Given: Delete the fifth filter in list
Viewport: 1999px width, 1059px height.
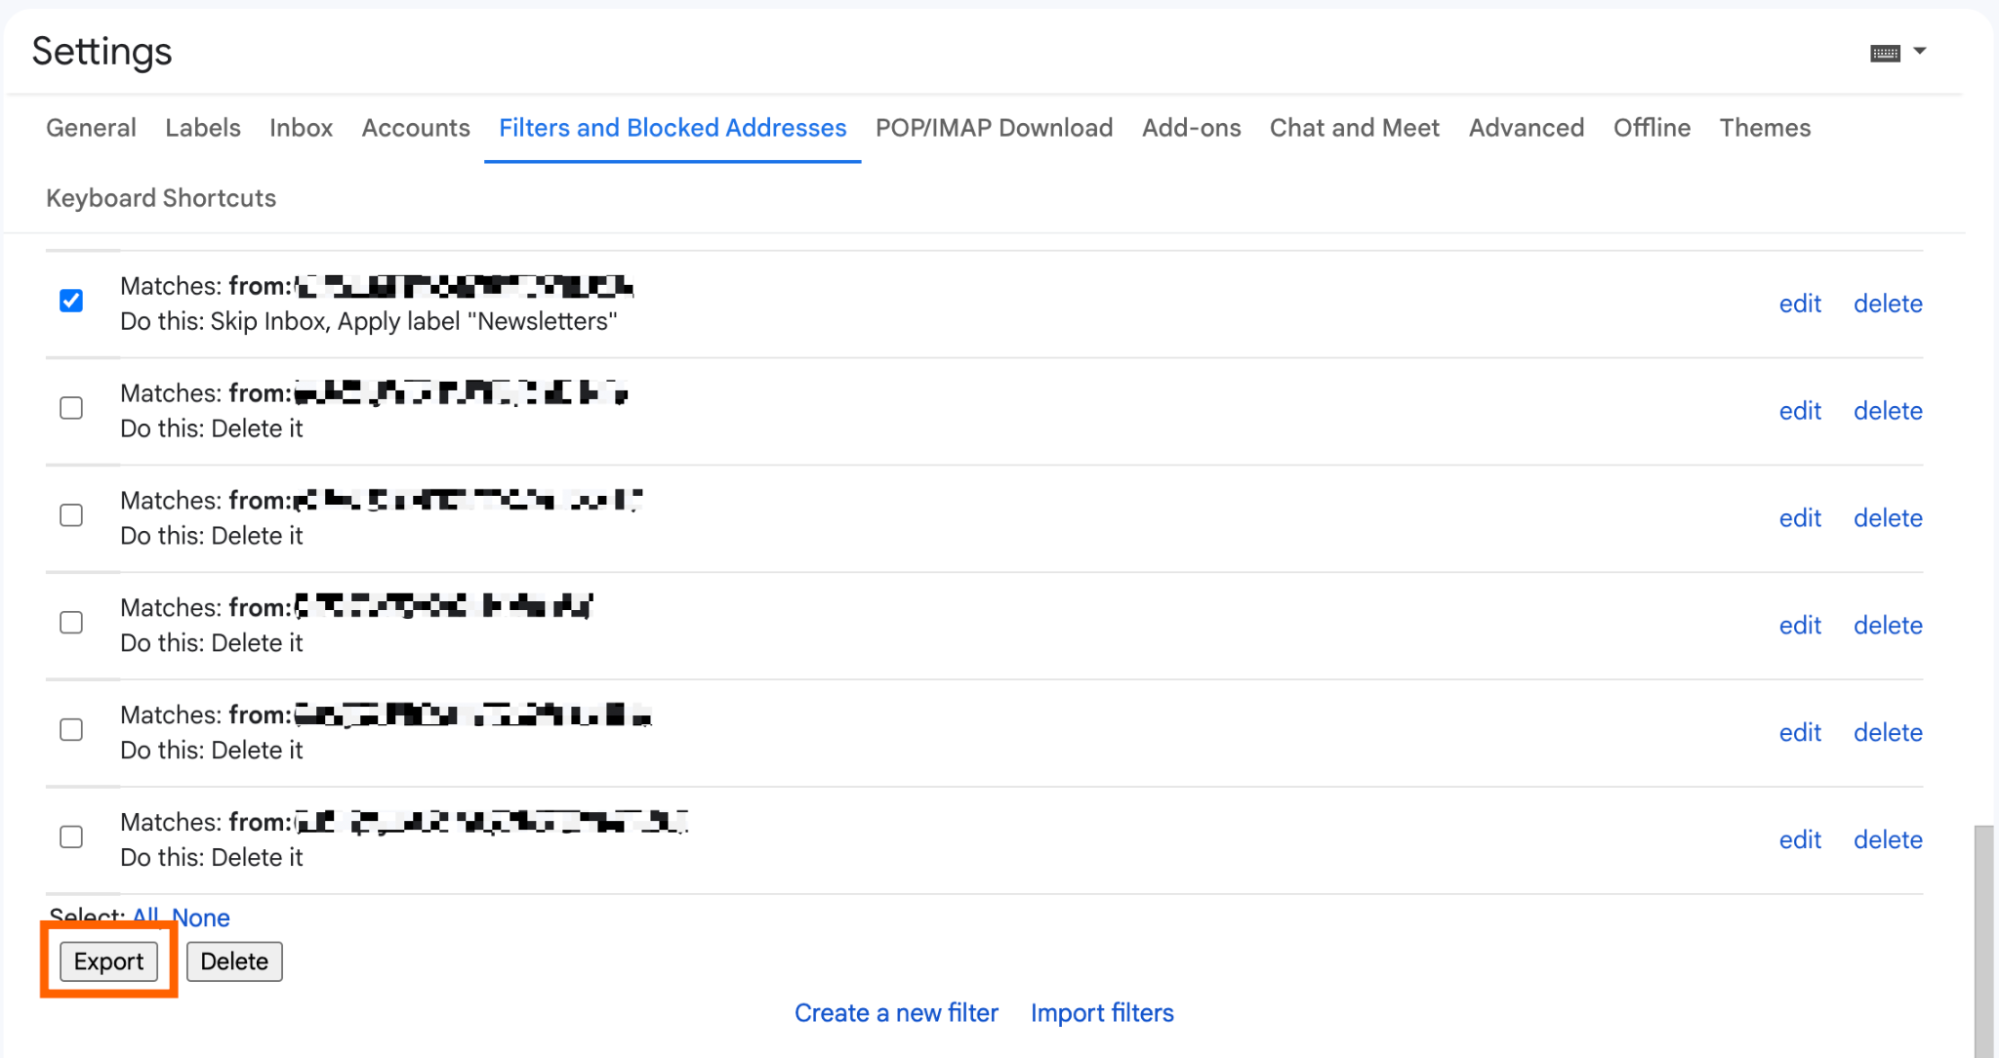Looking at the screenshot, I should coord(1888,732).
